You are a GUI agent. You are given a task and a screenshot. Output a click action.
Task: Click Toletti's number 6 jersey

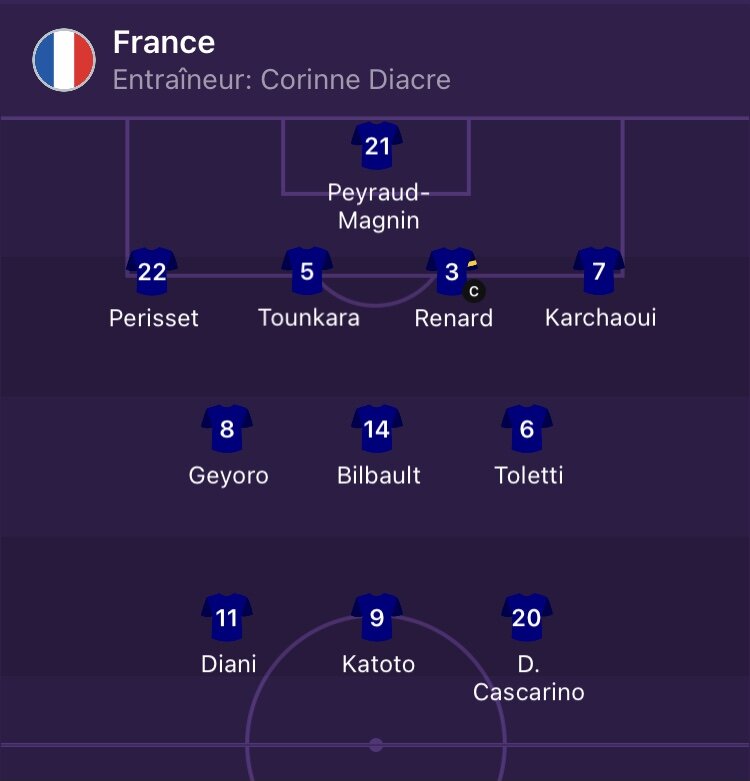tap(527, 430)
